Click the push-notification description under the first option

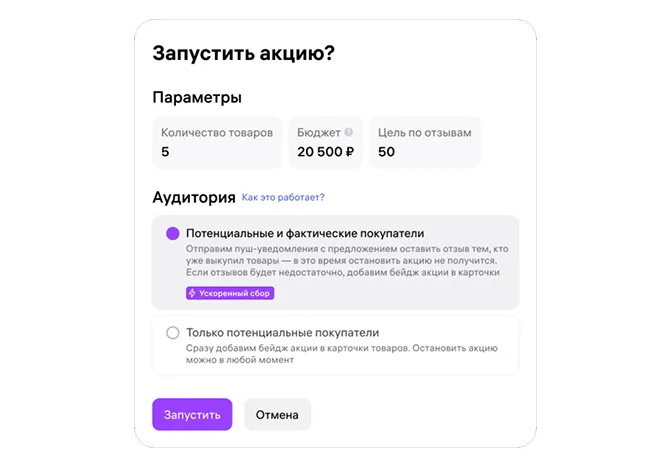347,260
